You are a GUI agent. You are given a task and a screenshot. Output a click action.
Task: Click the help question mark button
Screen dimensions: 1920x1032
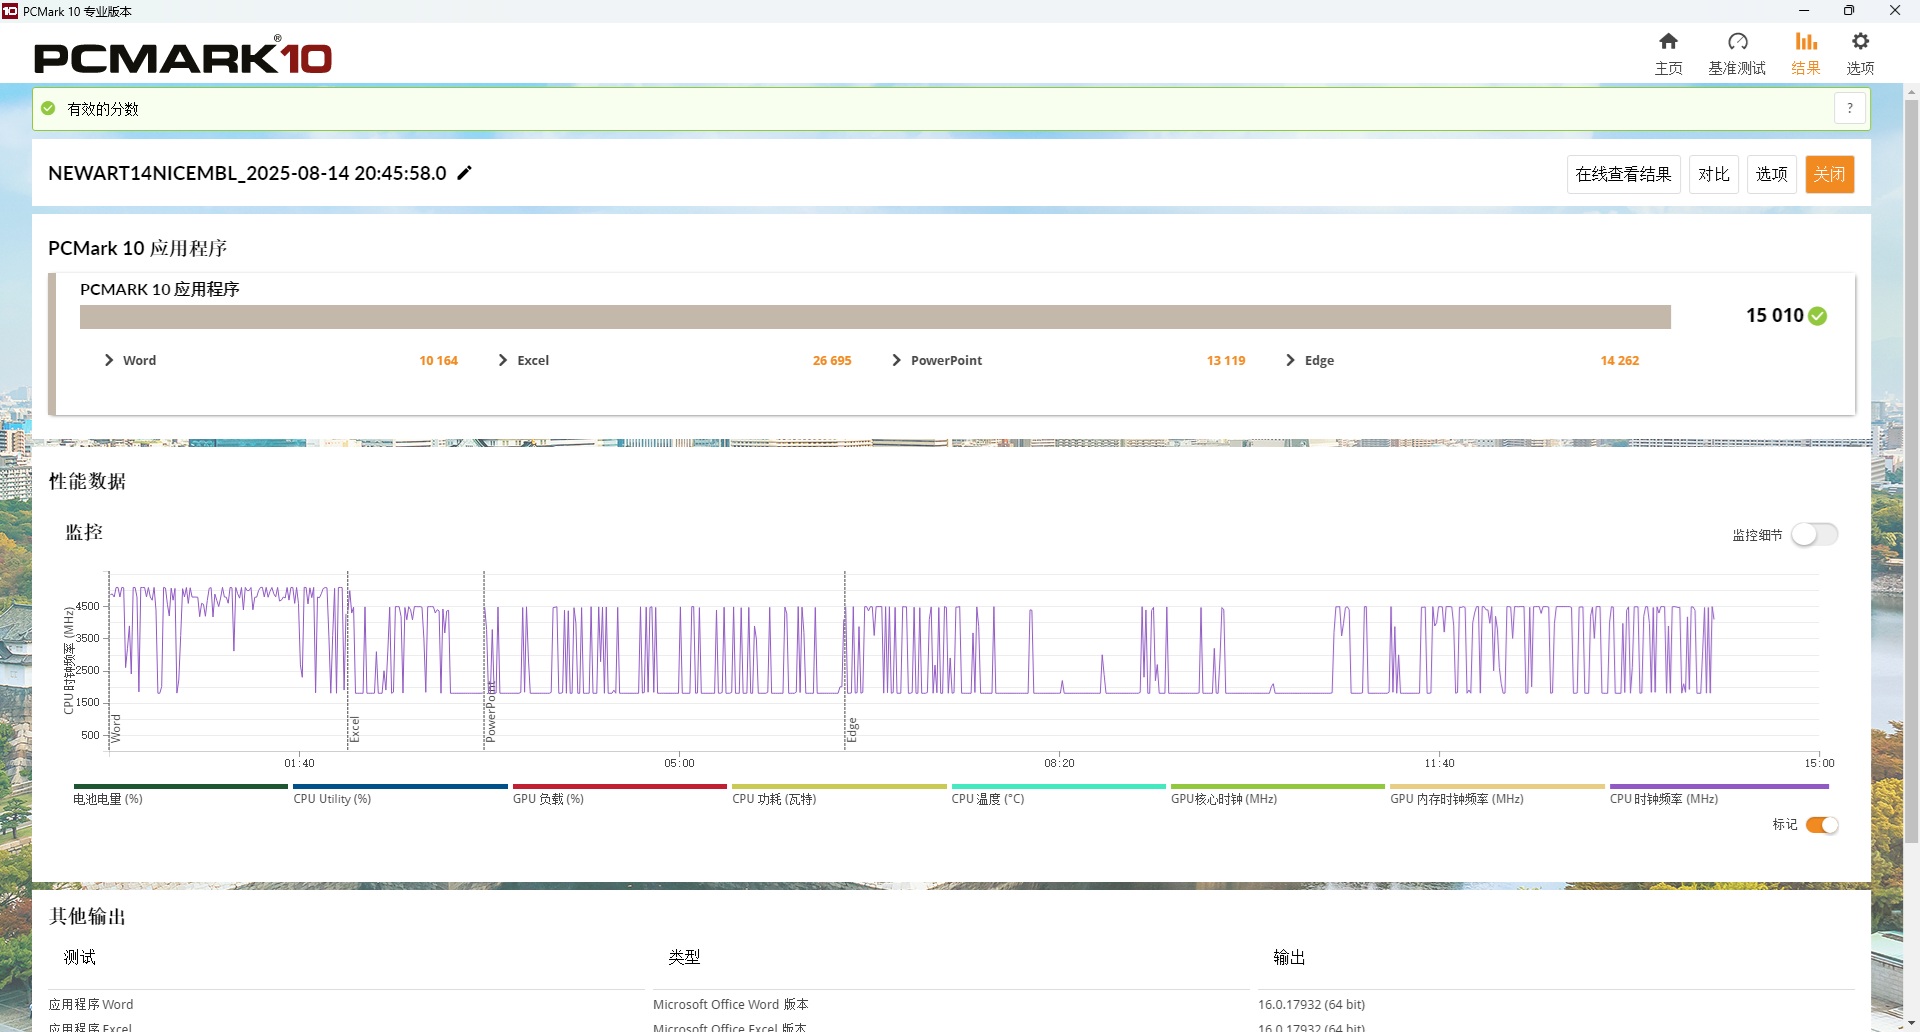(1850, 108)
